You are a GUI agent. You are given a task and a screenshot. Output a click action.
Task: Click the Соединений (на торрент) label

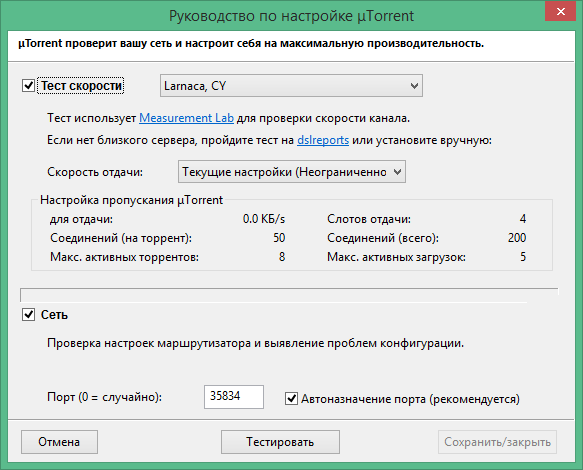pyautogui.click(x=121, y=238)
